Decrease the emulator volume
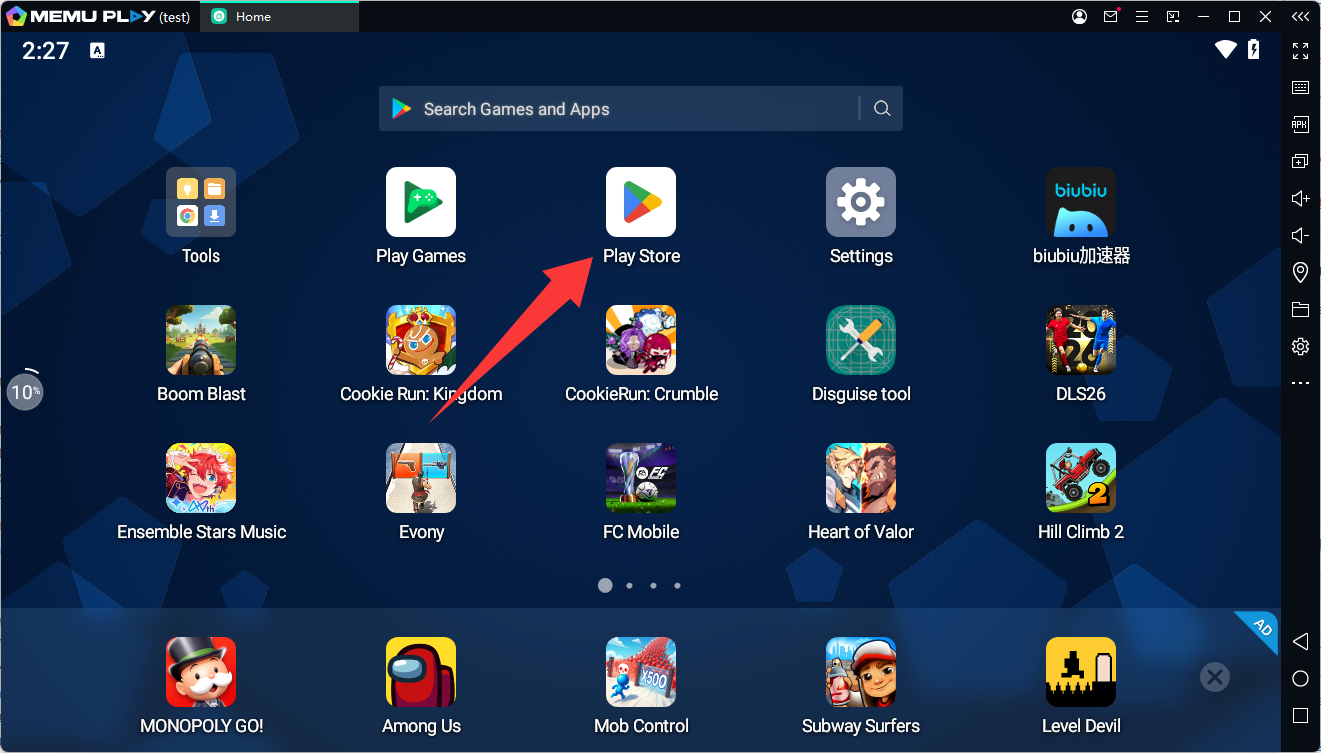The image size is (1321, 753). [1300, 235]
